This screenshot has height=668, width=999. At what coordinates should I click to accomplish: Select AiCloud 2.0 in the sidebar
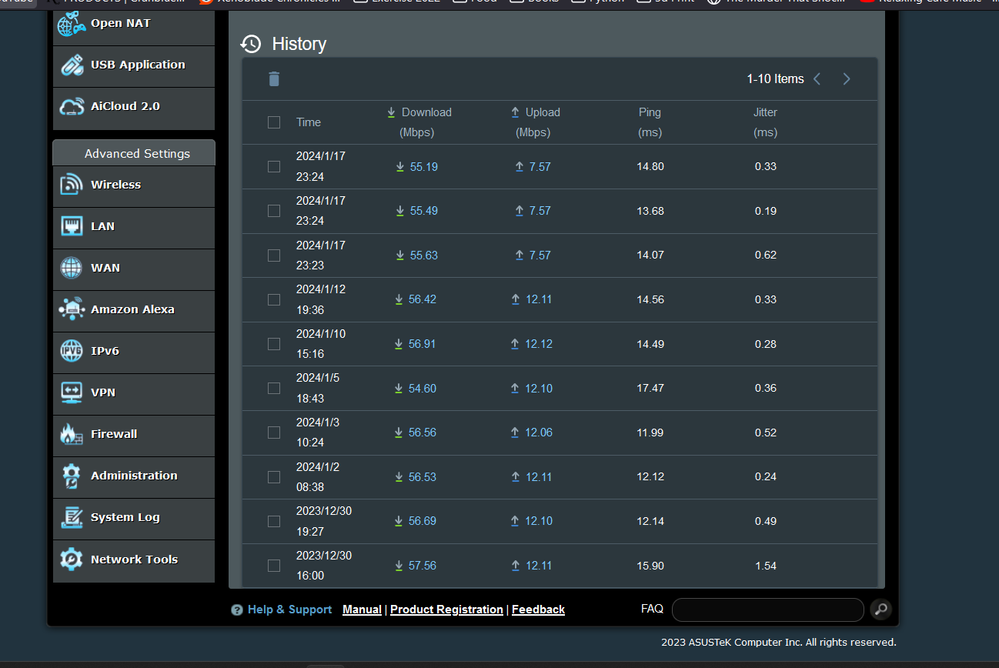tap(125, 106)
